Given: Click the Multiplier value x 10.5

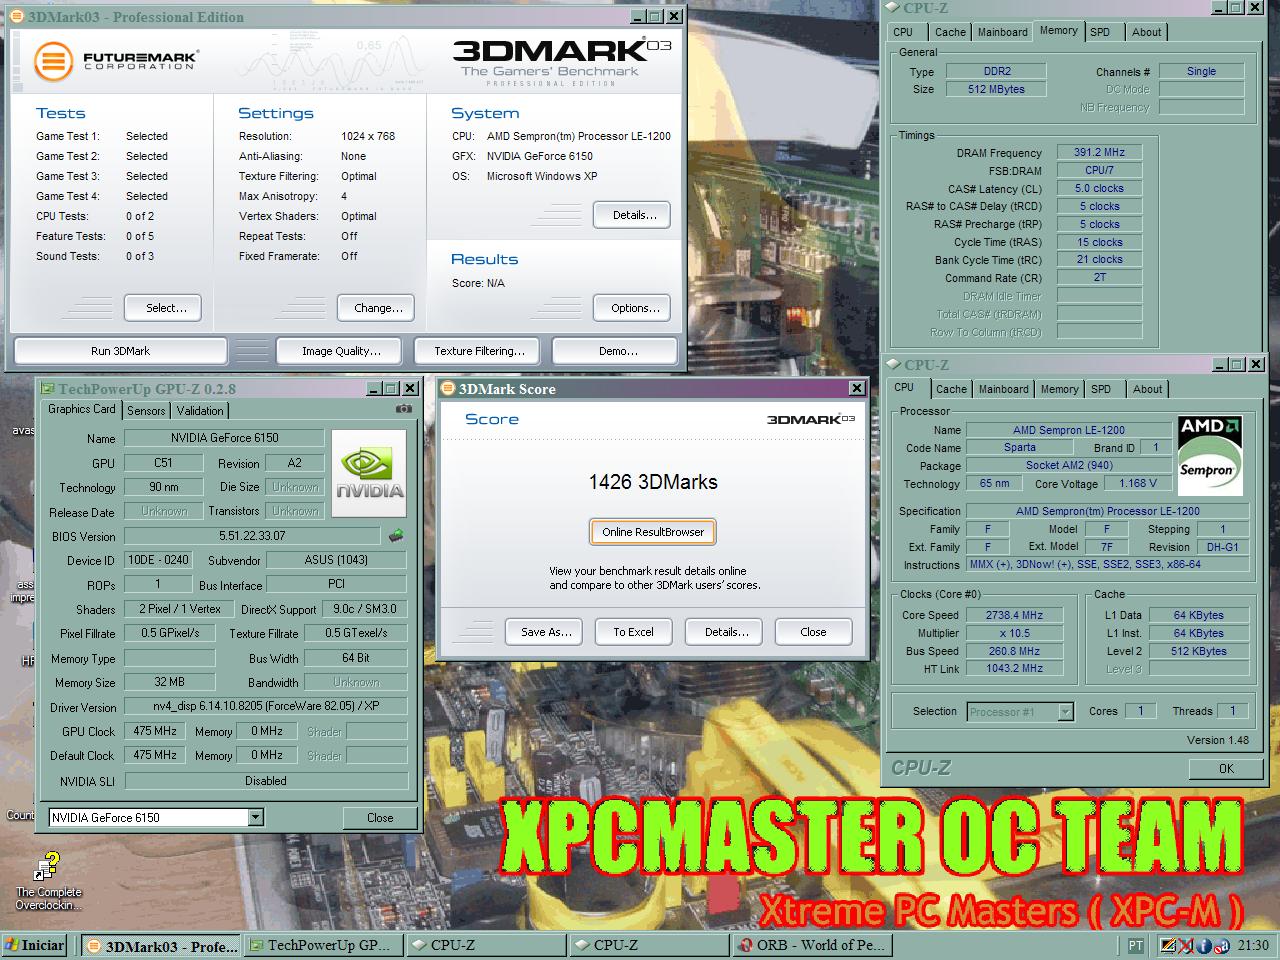Looking at the screenshot, I should point(1014,634).
